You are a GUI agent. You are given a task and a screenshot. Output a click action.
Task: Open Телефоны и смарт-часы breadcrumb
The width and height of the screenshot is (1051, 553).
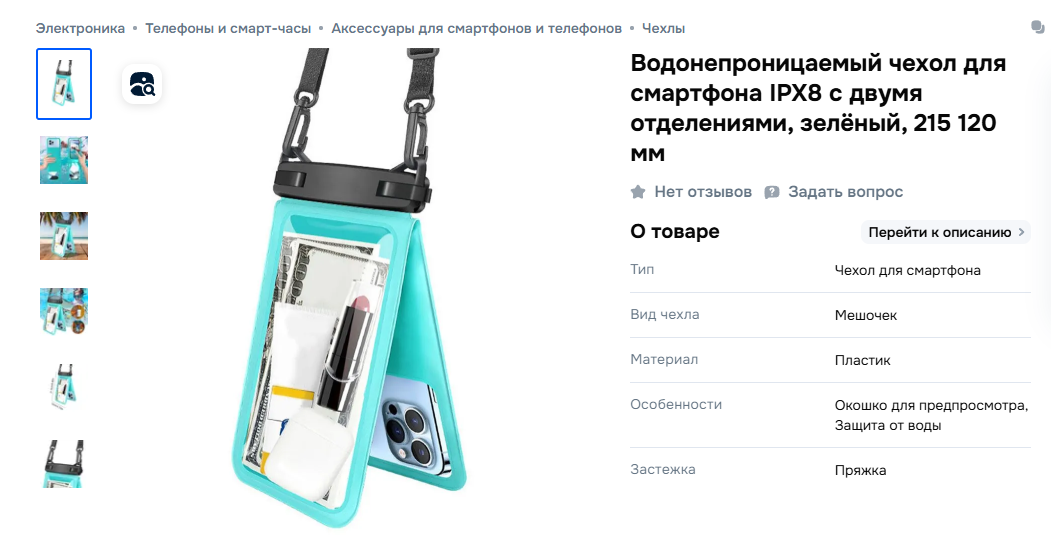coord(228,28)
